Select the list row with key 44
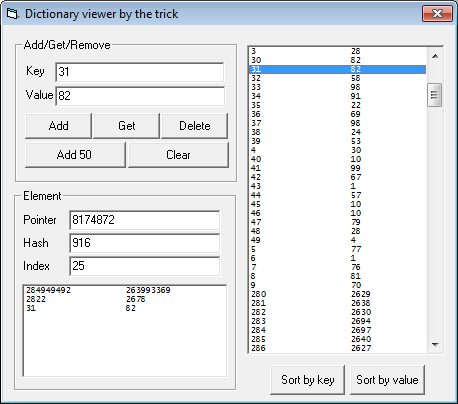Viewport: 458px width, 404px height. tap(338, 195)
